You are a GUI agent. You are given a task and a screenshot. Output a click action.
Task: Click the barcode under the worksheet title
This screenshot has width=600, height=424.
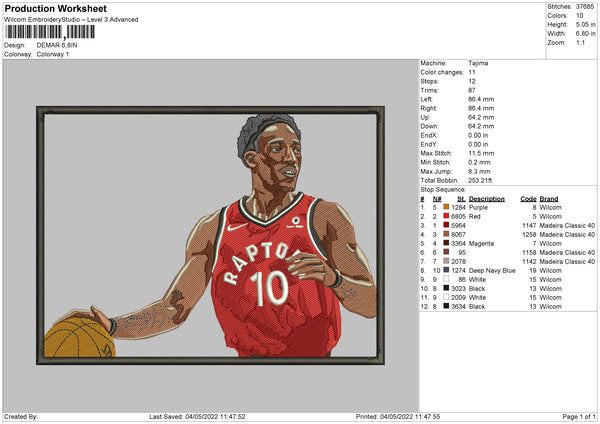point(50,32)
